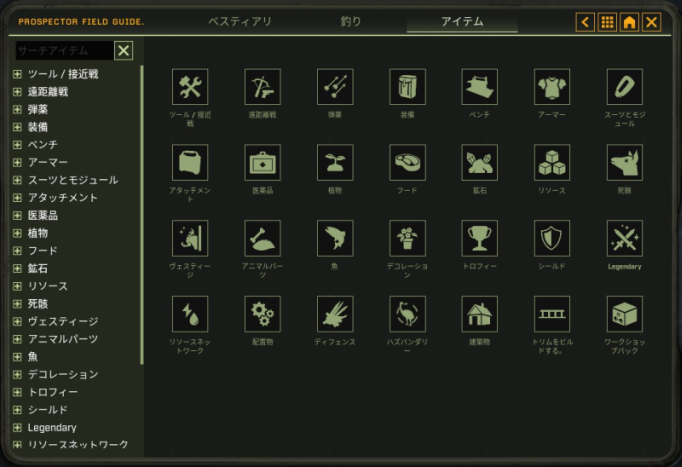Go back with the arrow button

pyautogui.click(x=585, y=22)
